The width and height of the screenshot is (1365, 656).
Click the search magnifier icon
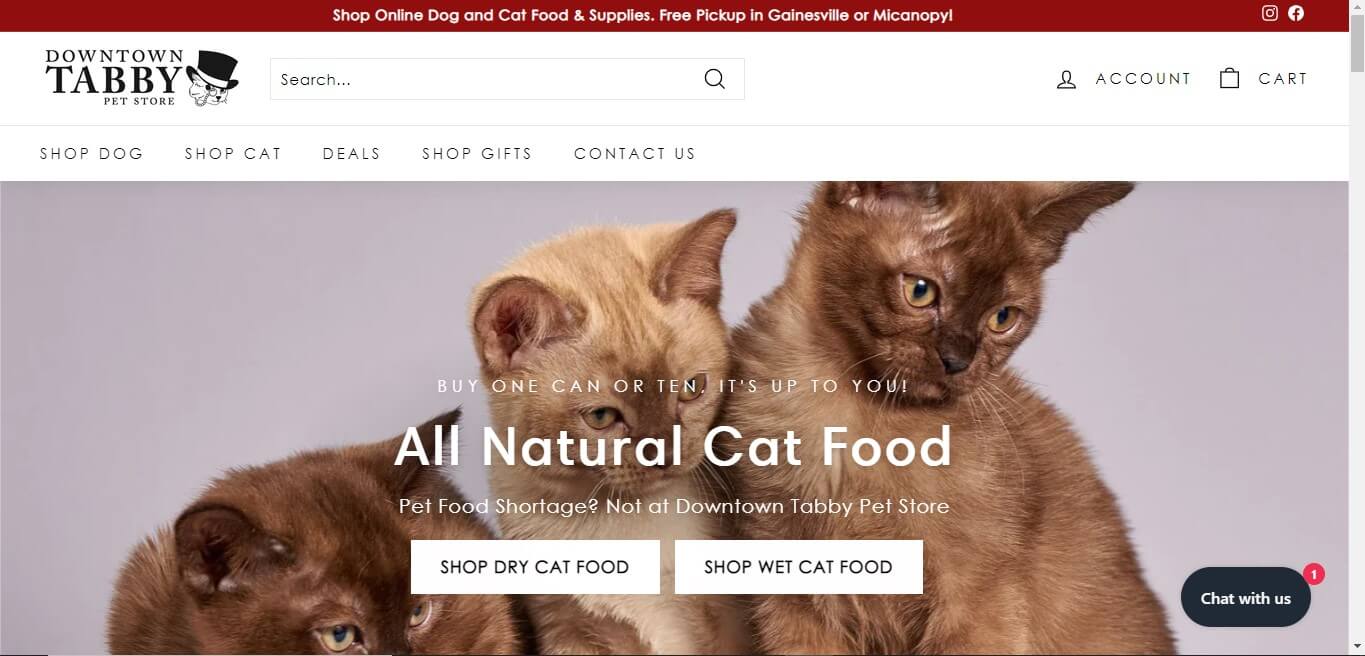[x=714, y=79]
